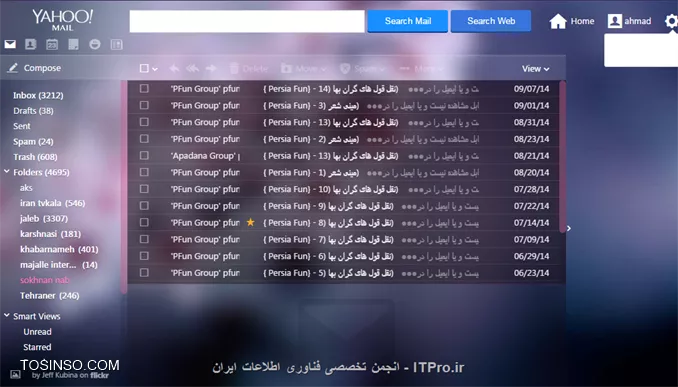
Task: Click the Compose pencil icon
Action: point(13,68)
